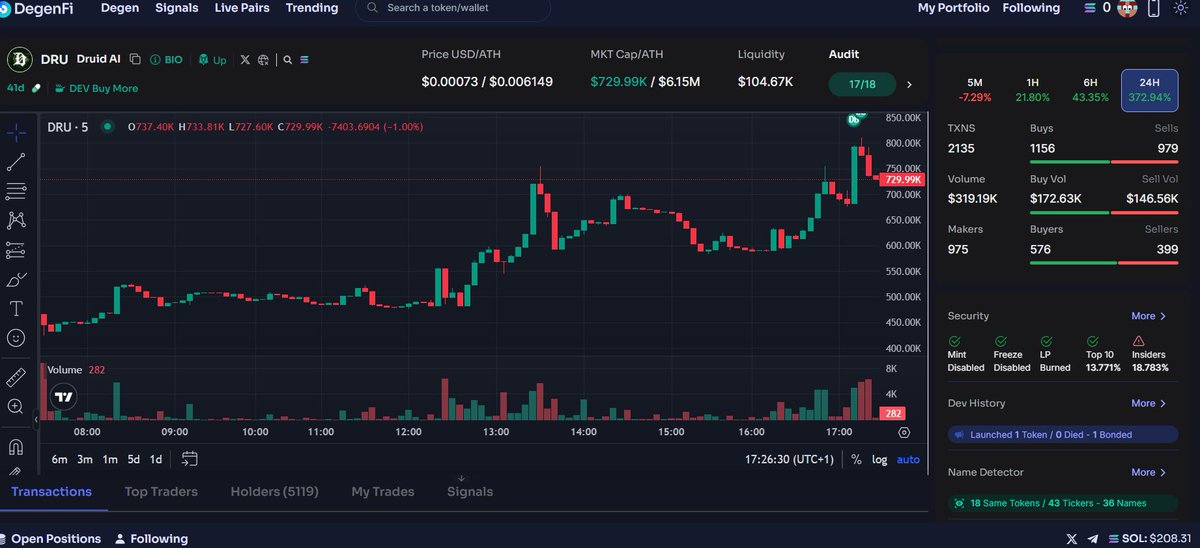
Task: Select the 5M timeframe stats
Action: 975,90
